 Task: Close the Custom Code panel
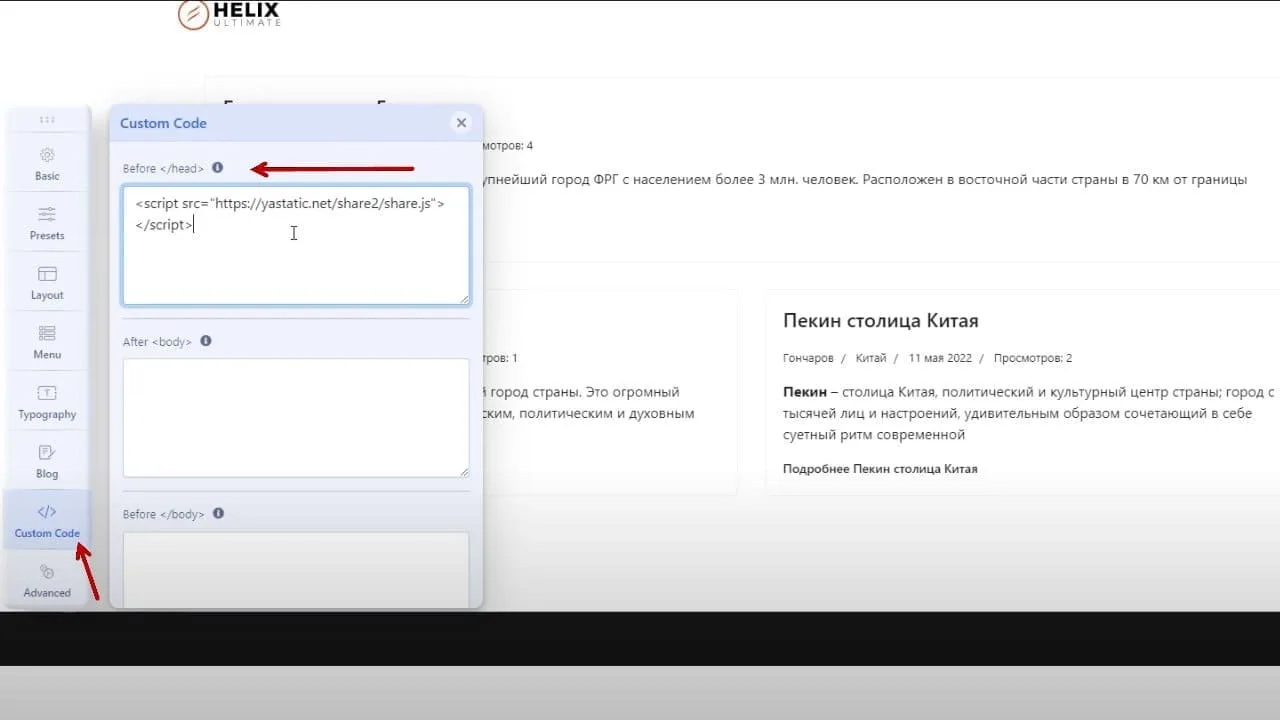(461, 123)
